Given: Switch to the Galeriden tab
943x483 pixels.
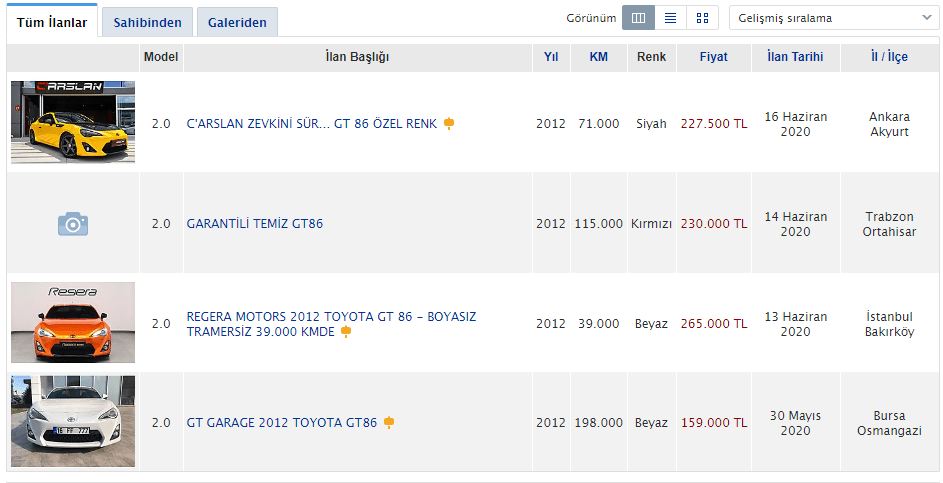Looking at the screenshot, I should tap(237, 23).
